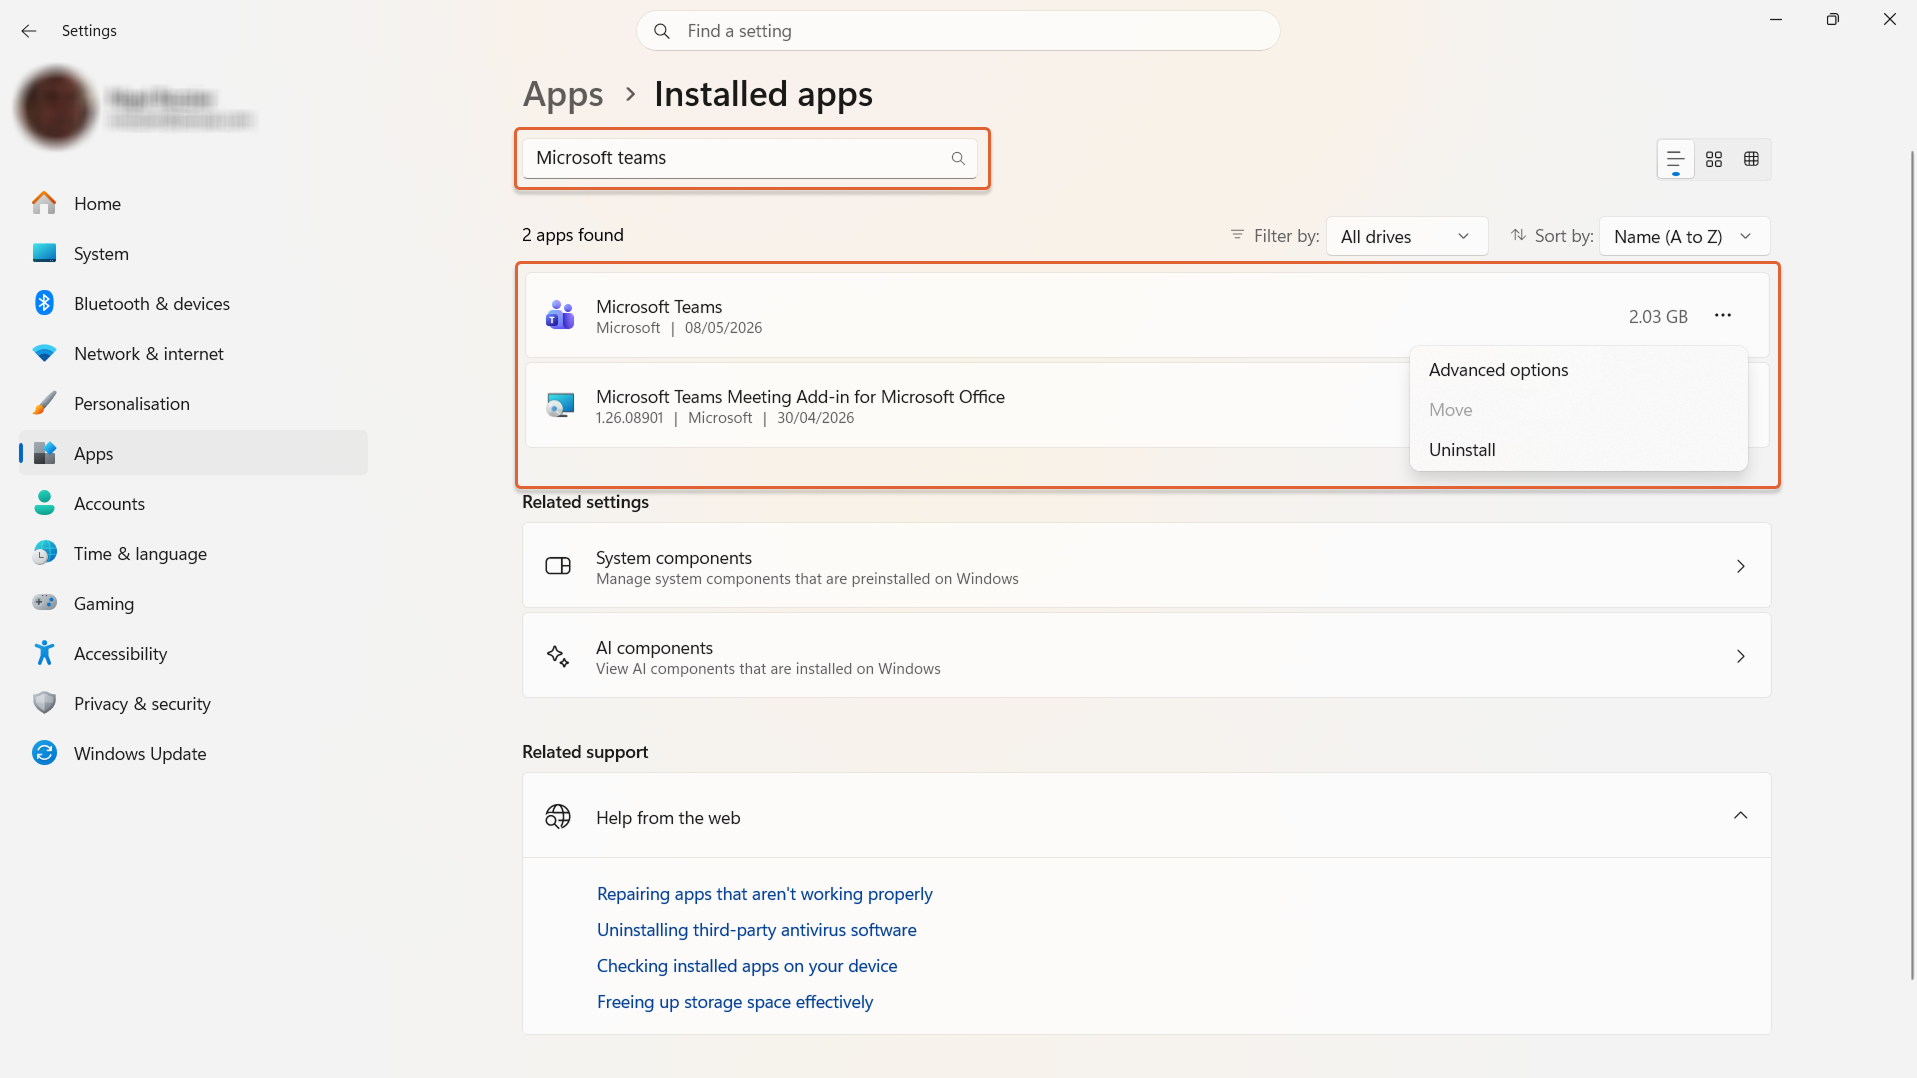The image size is (1917, 1078).
Task: Click the AI components sparkle icon
Action: pos(558,656)
